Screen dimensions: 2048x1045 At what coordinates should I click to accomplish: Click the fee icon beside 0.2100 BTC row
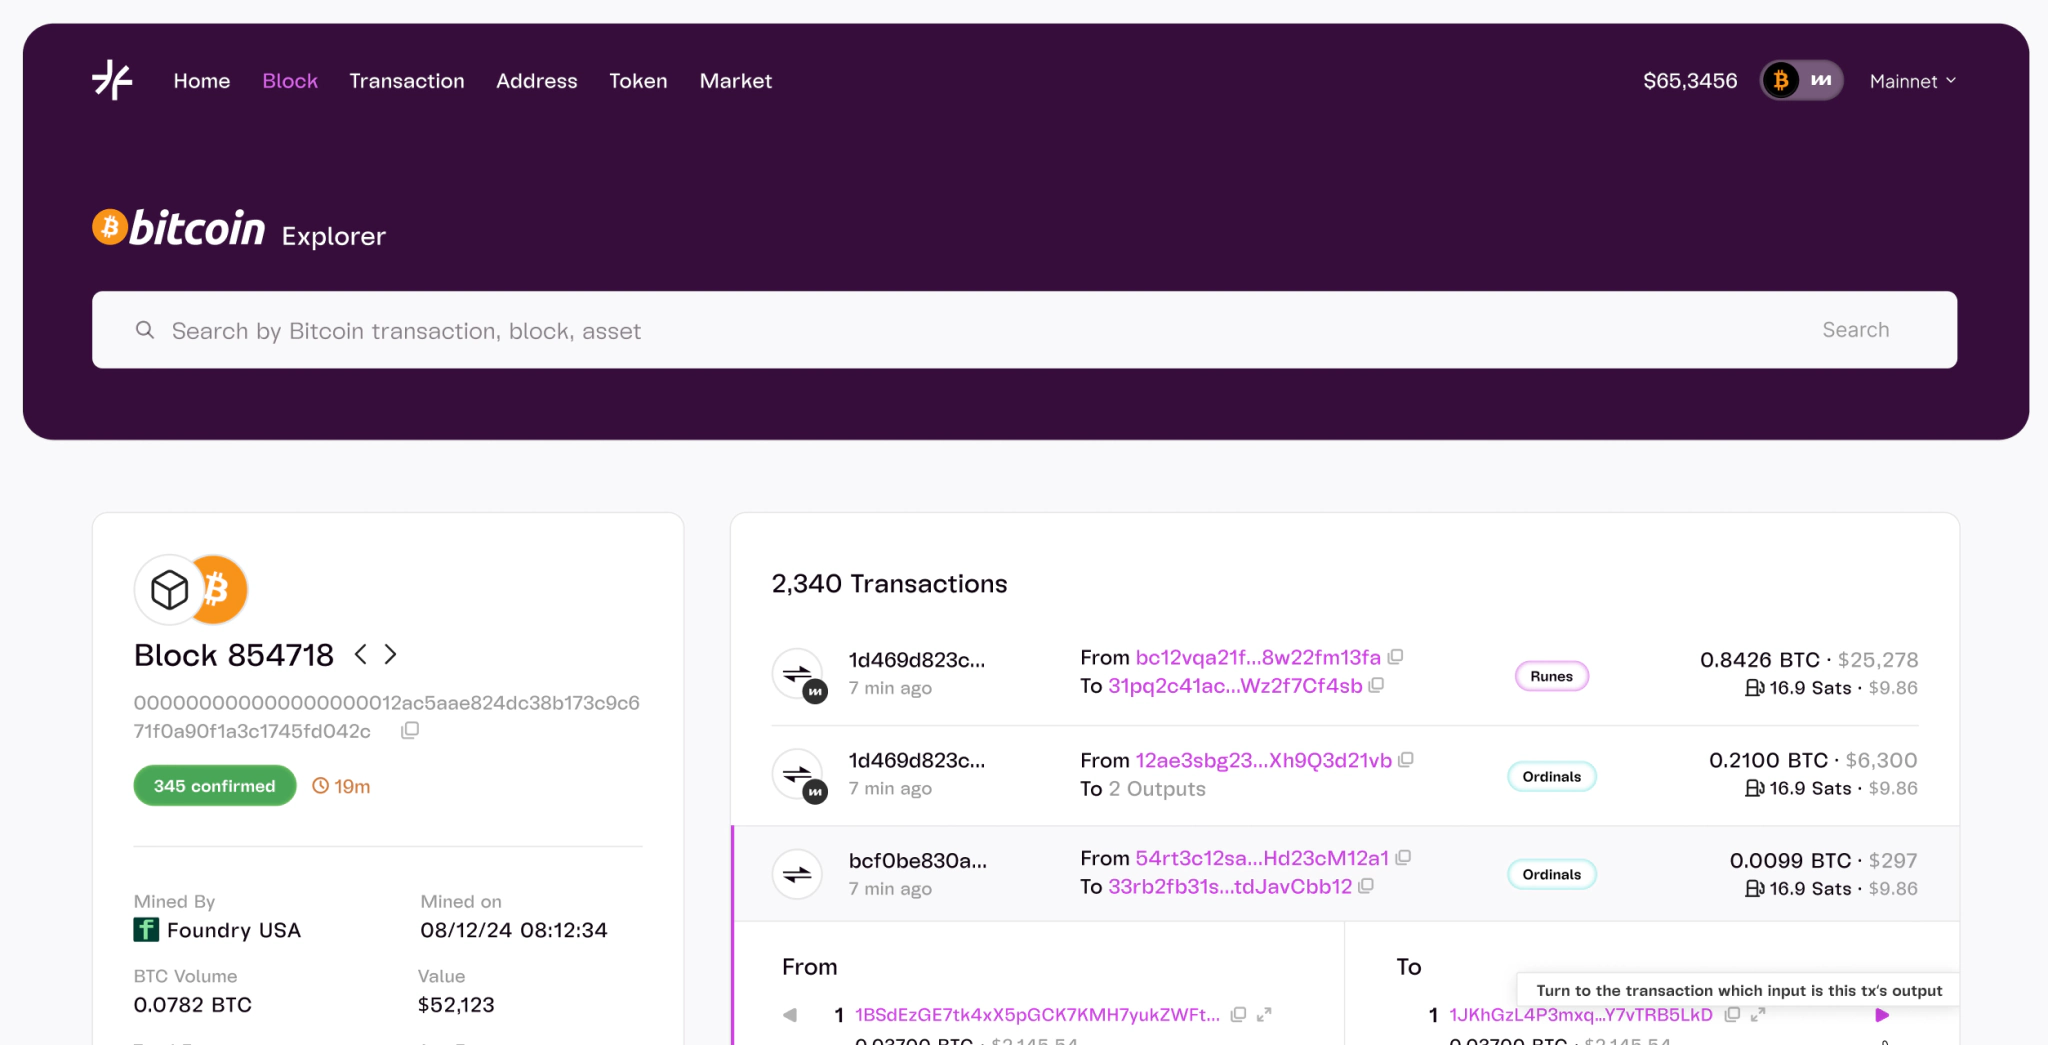1754,788
